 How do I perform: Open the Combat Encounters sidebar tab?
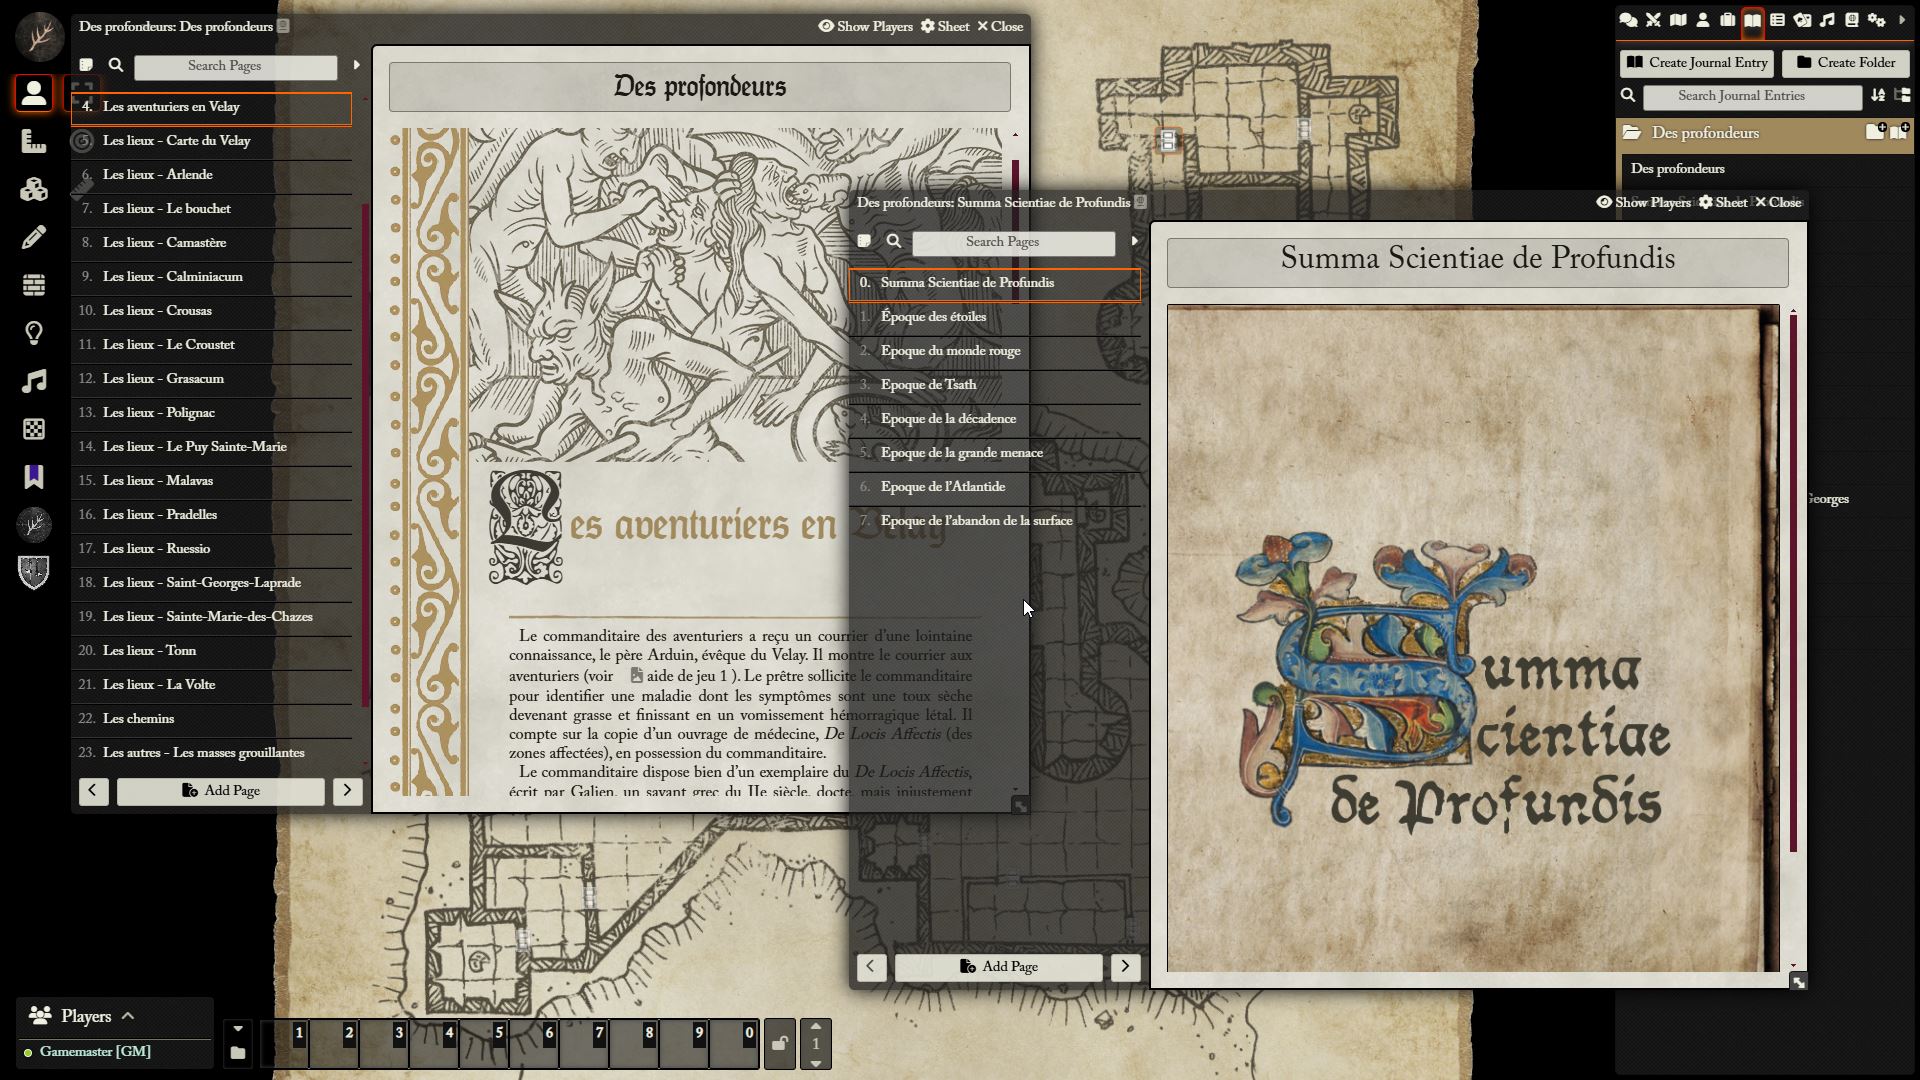pyautogui.click(x=1653, y=20)
